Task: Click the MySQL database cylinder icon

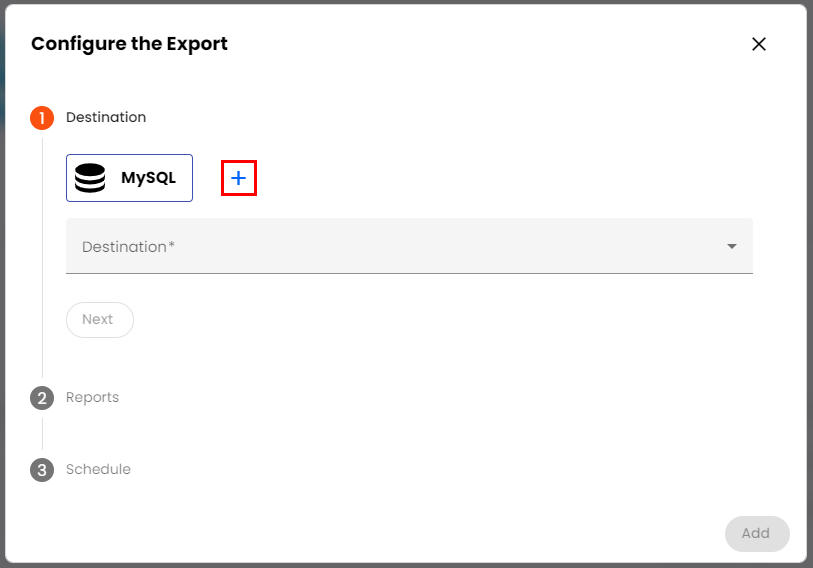Action: [x=90, y=178]
